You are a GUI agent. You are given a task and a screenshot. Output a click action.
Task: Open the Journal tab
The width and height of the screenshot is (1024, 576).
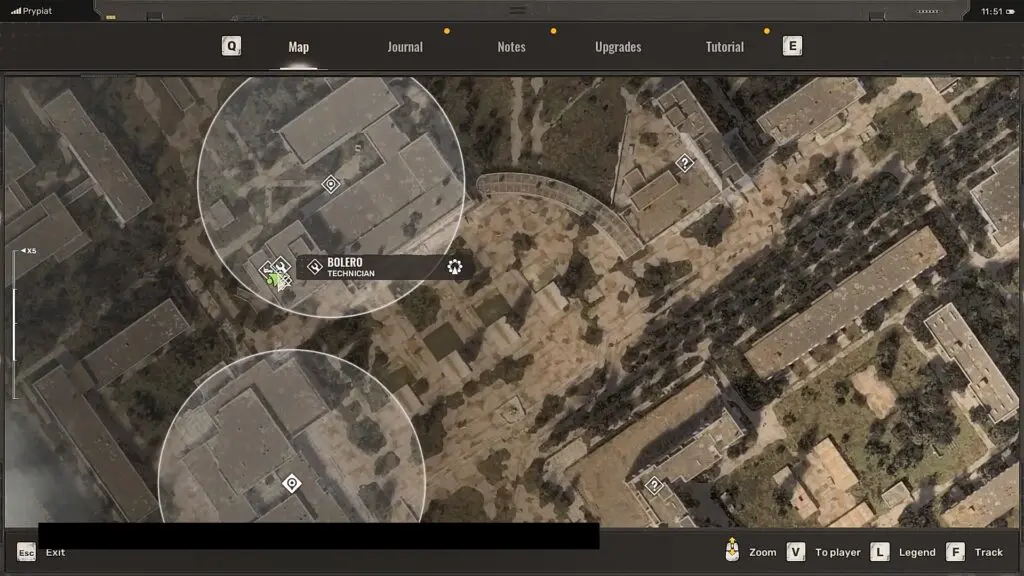coord(405,47)
